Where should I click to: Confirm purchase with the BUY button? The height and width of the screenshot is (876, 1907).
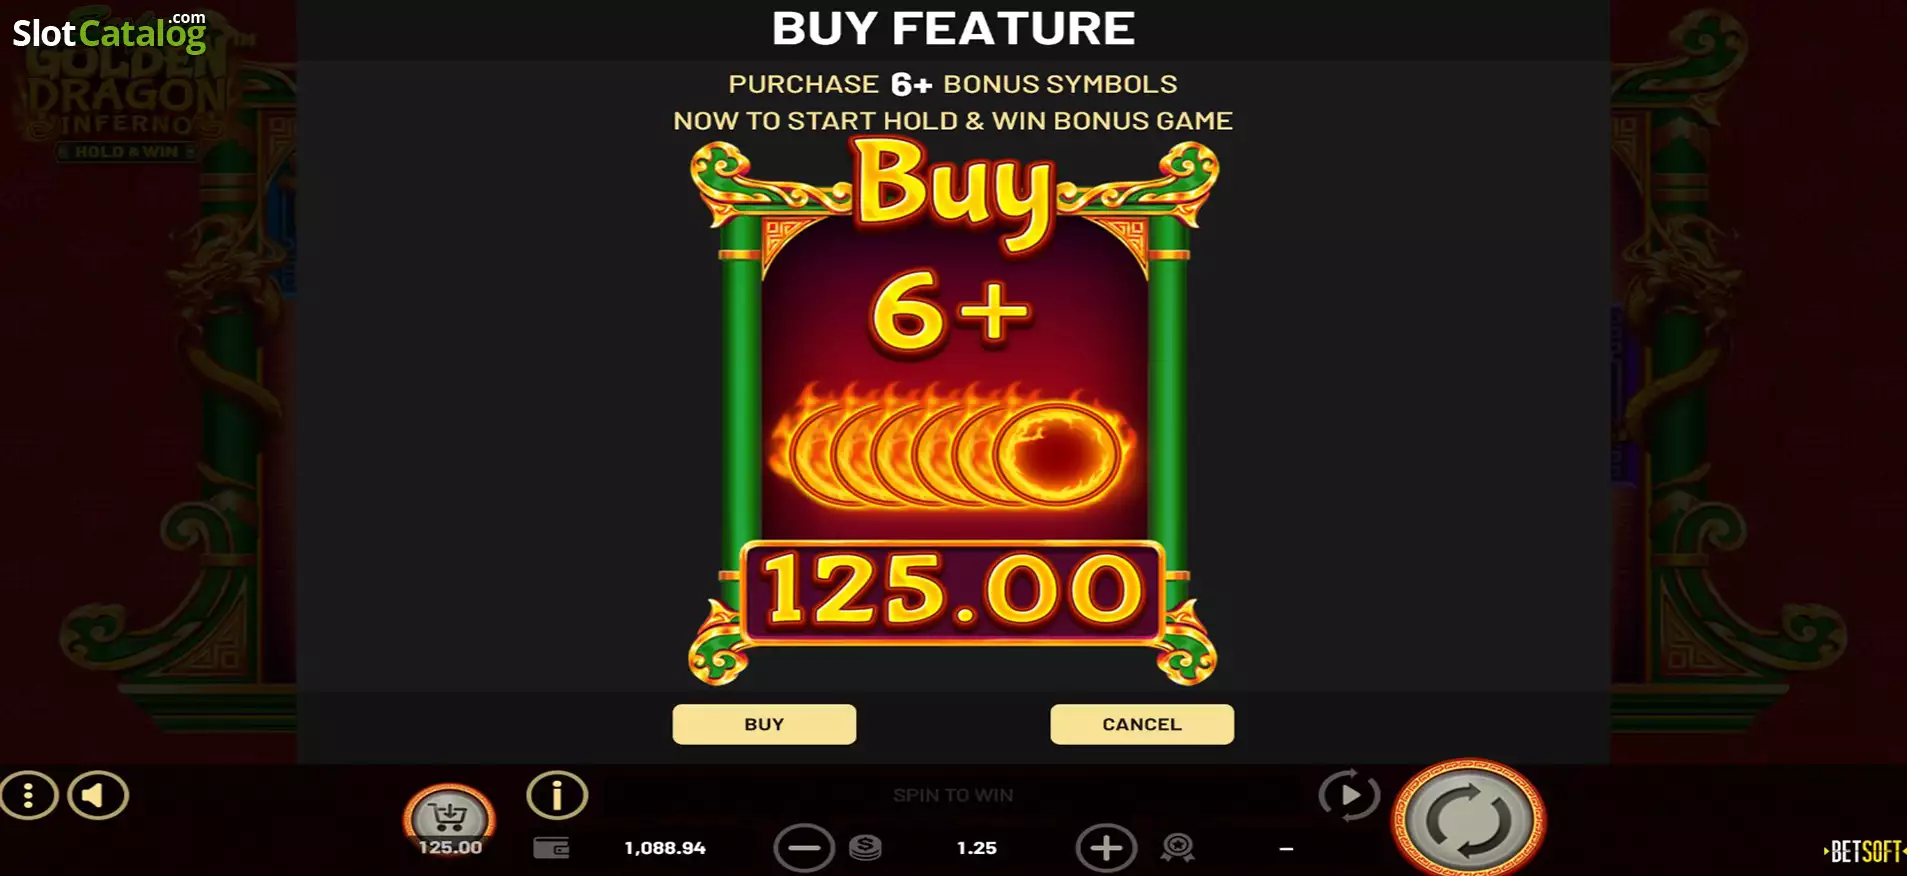click(764, 724)
